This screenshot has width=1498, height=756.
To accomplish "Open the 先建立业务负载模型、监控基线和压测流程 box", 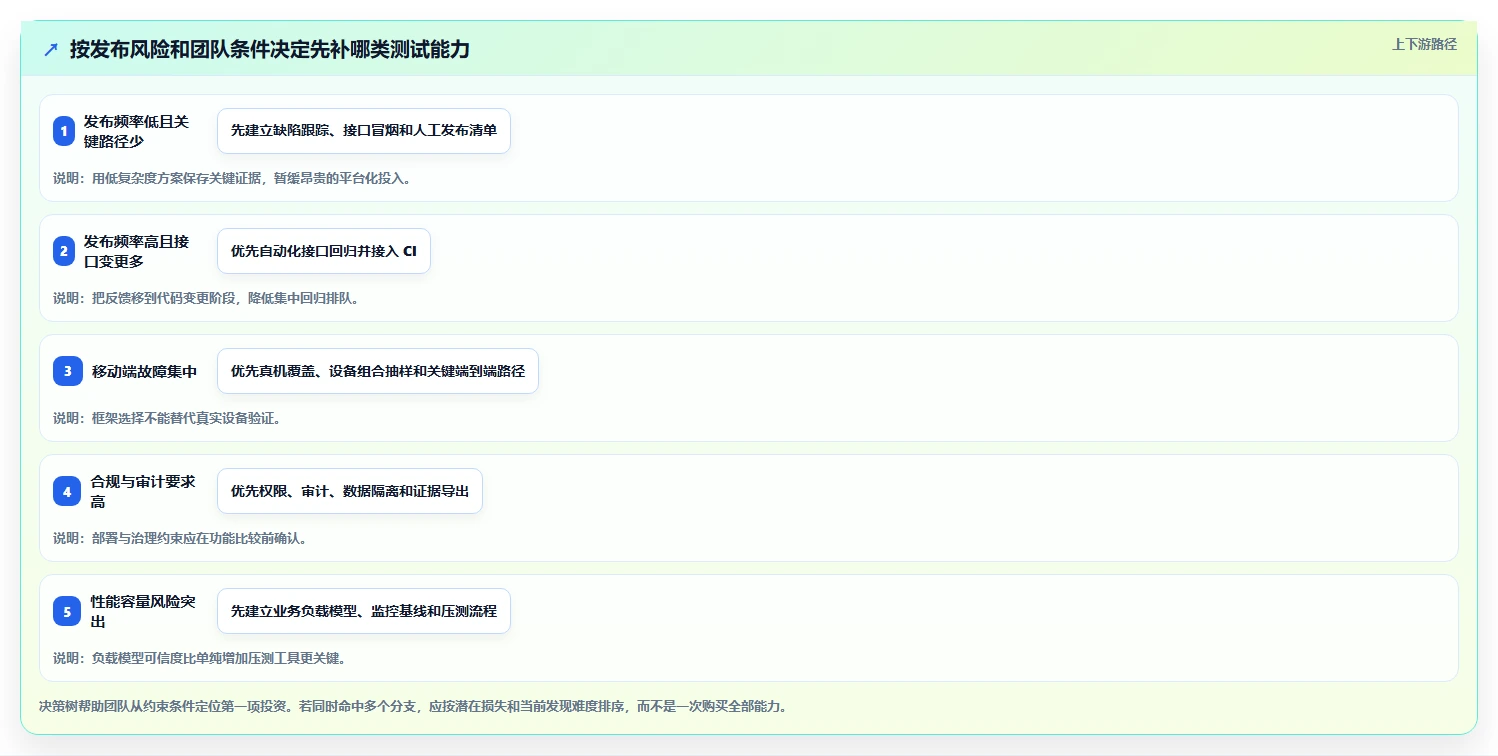I will 364,611.
